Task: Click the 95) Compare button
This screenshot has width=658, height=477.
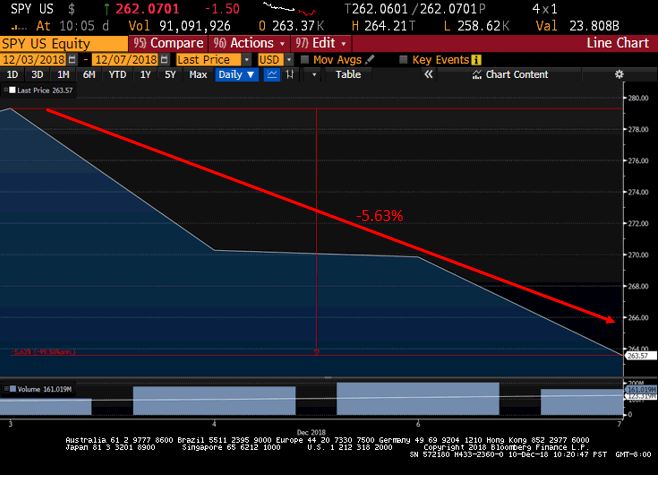Action: click(168, 43)
